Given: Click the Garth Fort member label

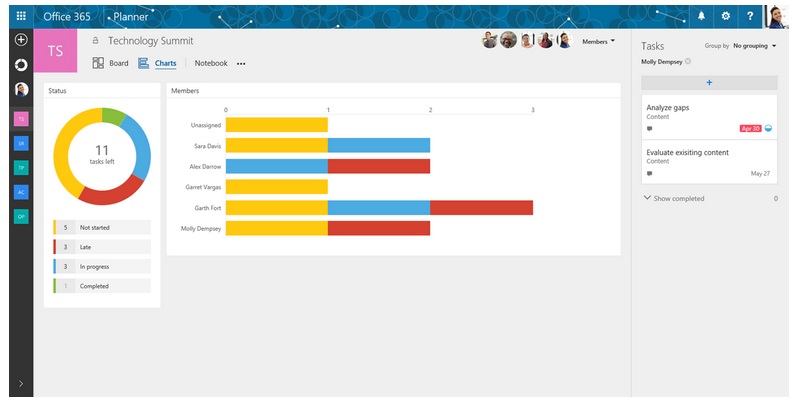Looking at the screenshot, I should tap(208, 208).
